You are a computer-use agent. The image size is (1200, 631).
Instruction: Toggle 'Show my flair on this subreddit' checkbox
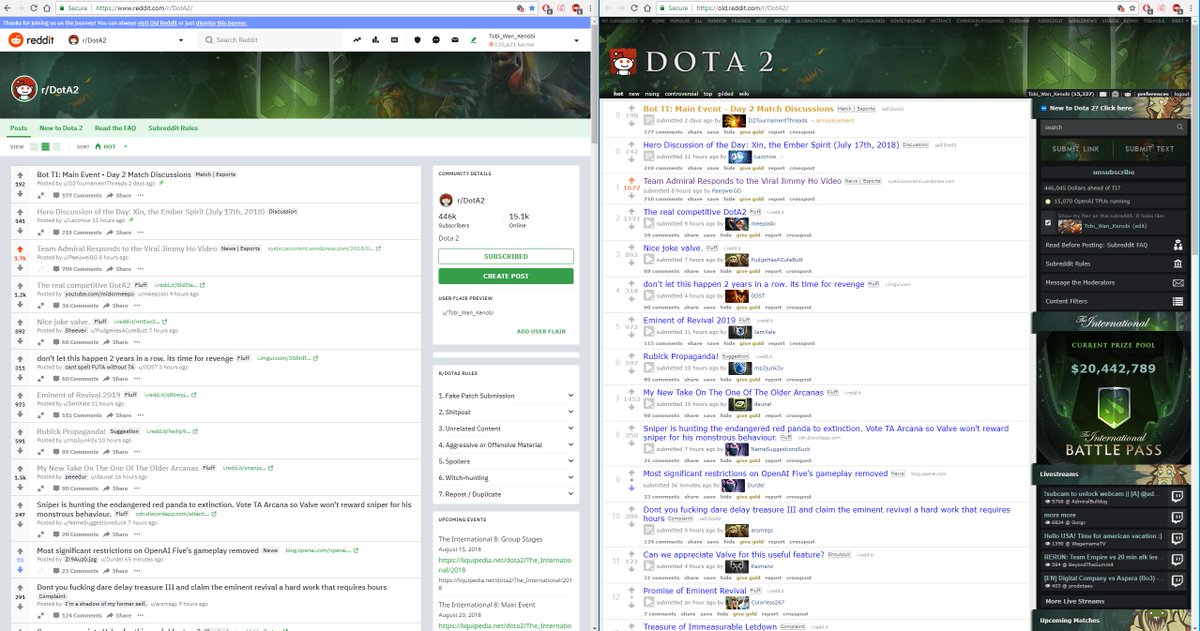tap(1048, 222)
